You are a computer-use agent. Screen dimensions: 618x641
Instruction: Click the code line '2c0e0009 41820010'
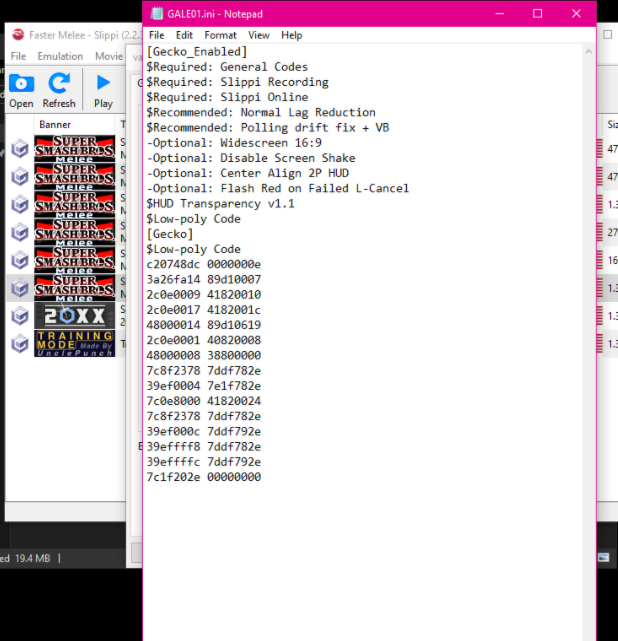click(x=204, y=295)
